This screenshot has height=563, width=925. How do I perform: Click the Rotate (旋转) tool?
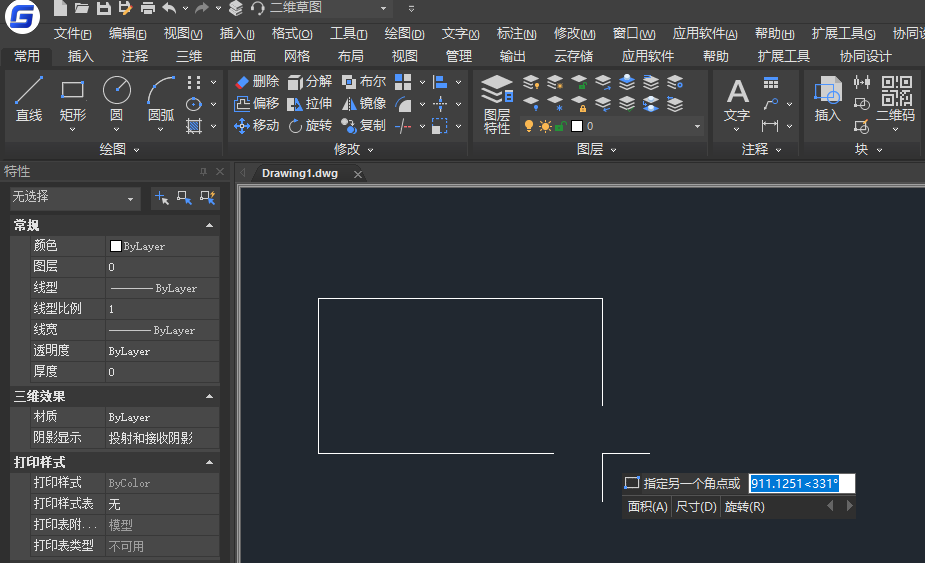point(310,126)
